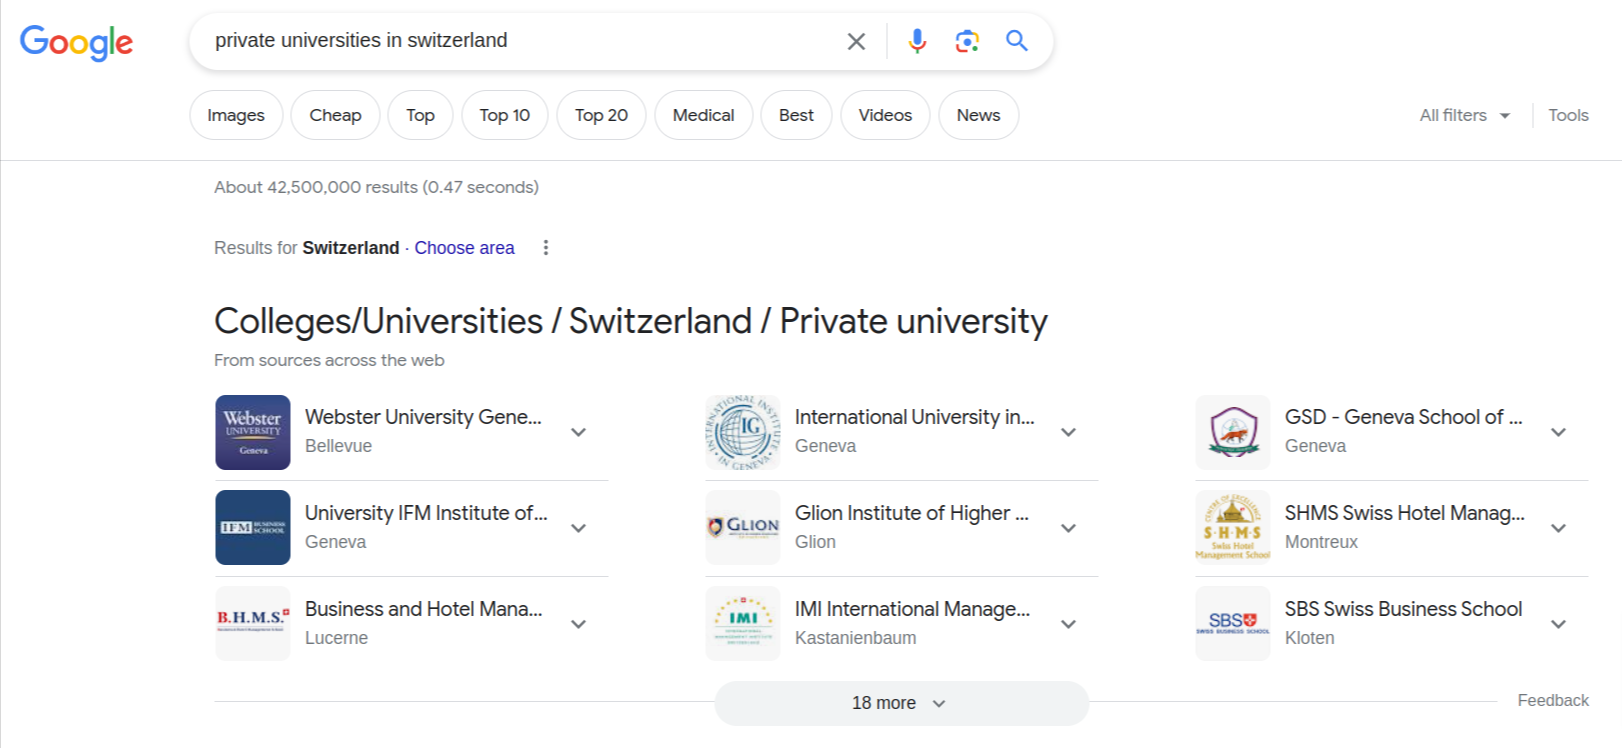This screenshot has height=748, width=1622.
Task: Switch to News results
Action: pos(978,115)
